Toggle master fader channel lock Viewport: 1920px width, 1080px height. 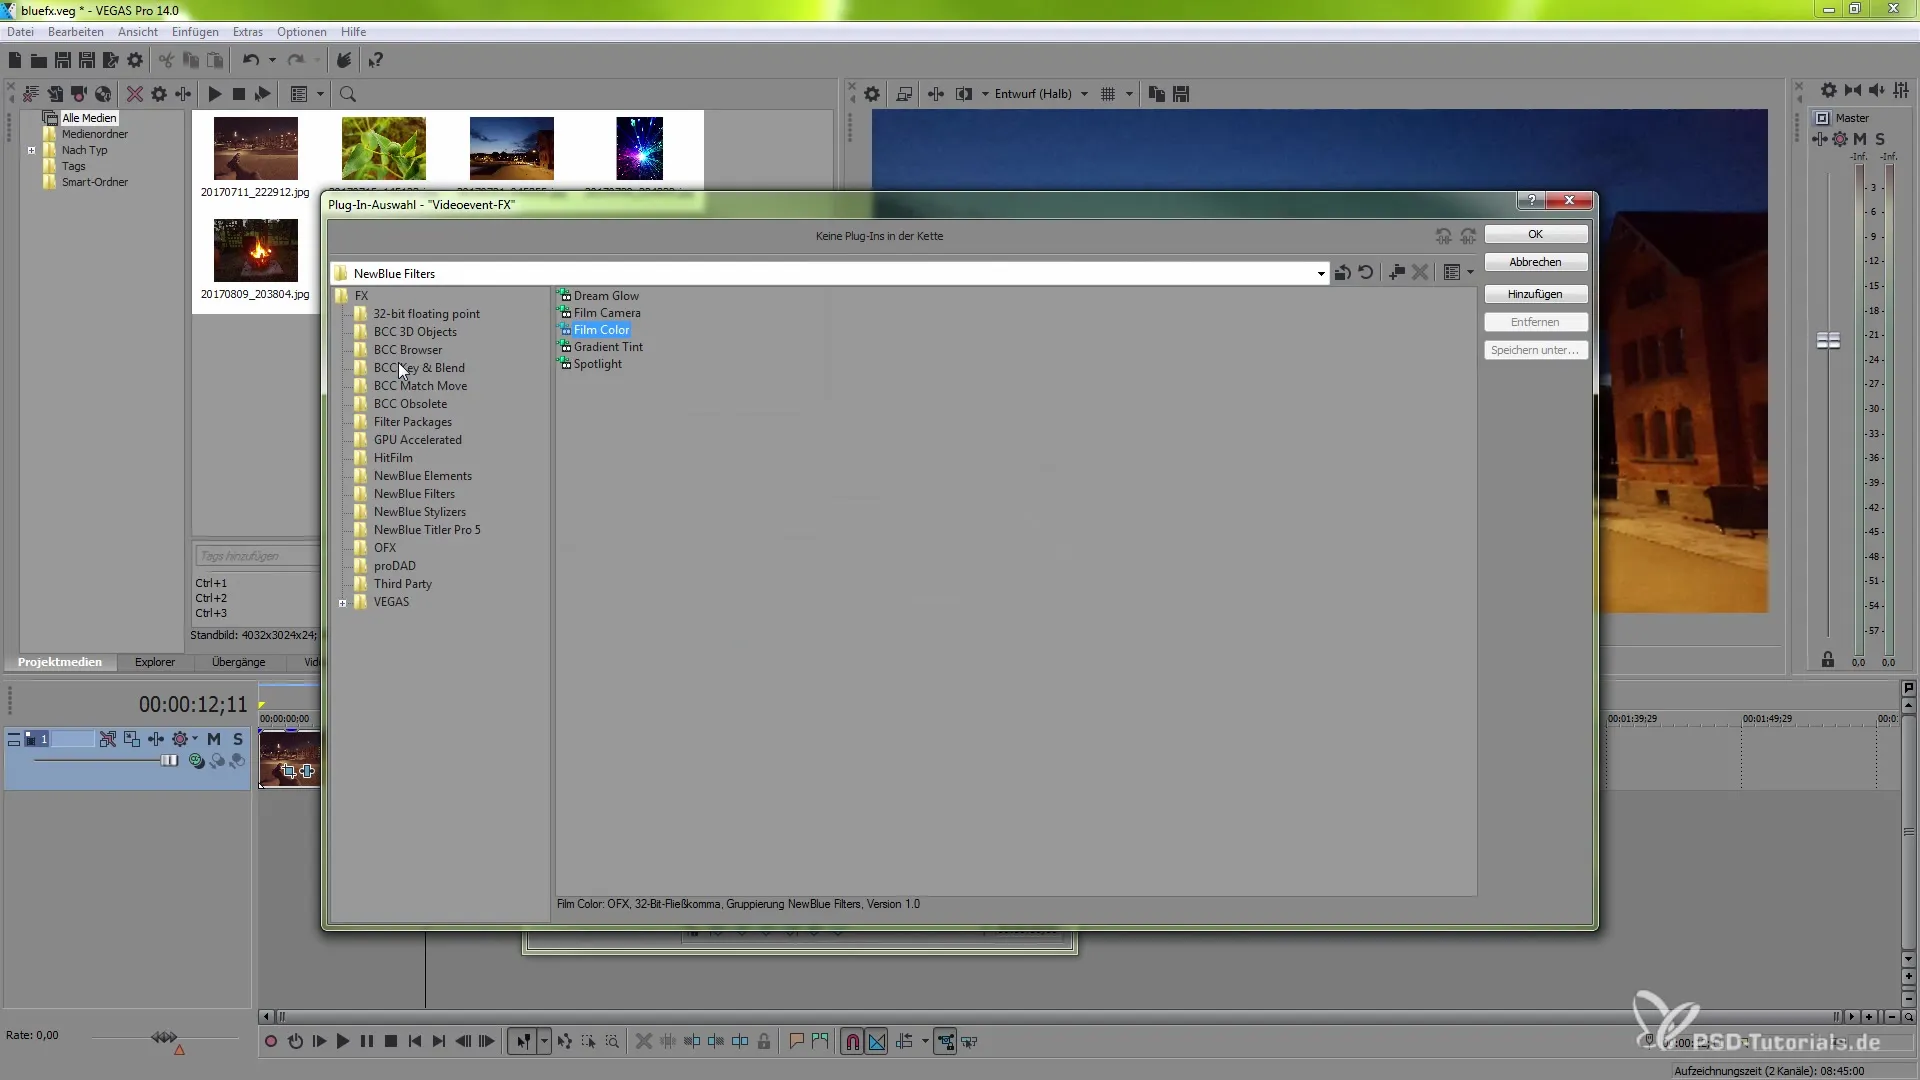1828,659
